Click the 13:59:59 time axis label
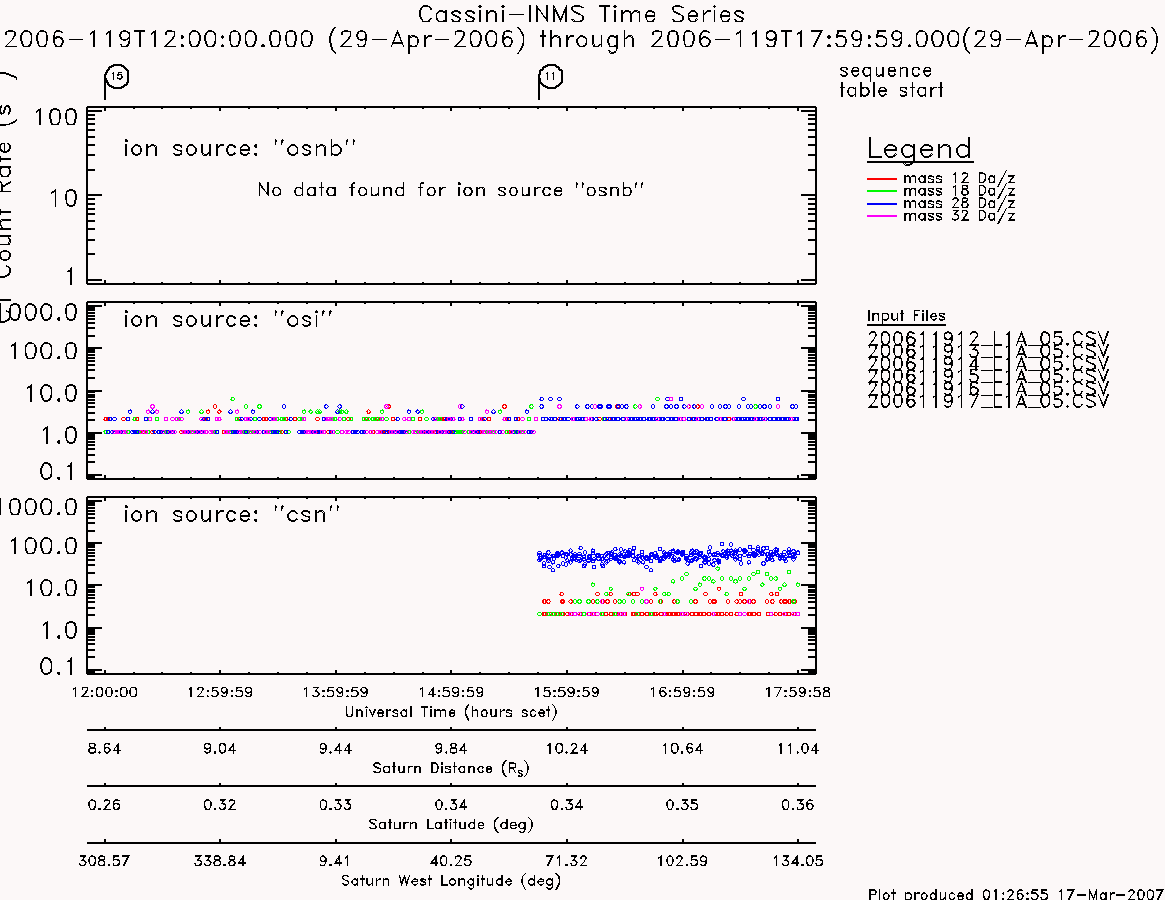 tap(335, 692)
